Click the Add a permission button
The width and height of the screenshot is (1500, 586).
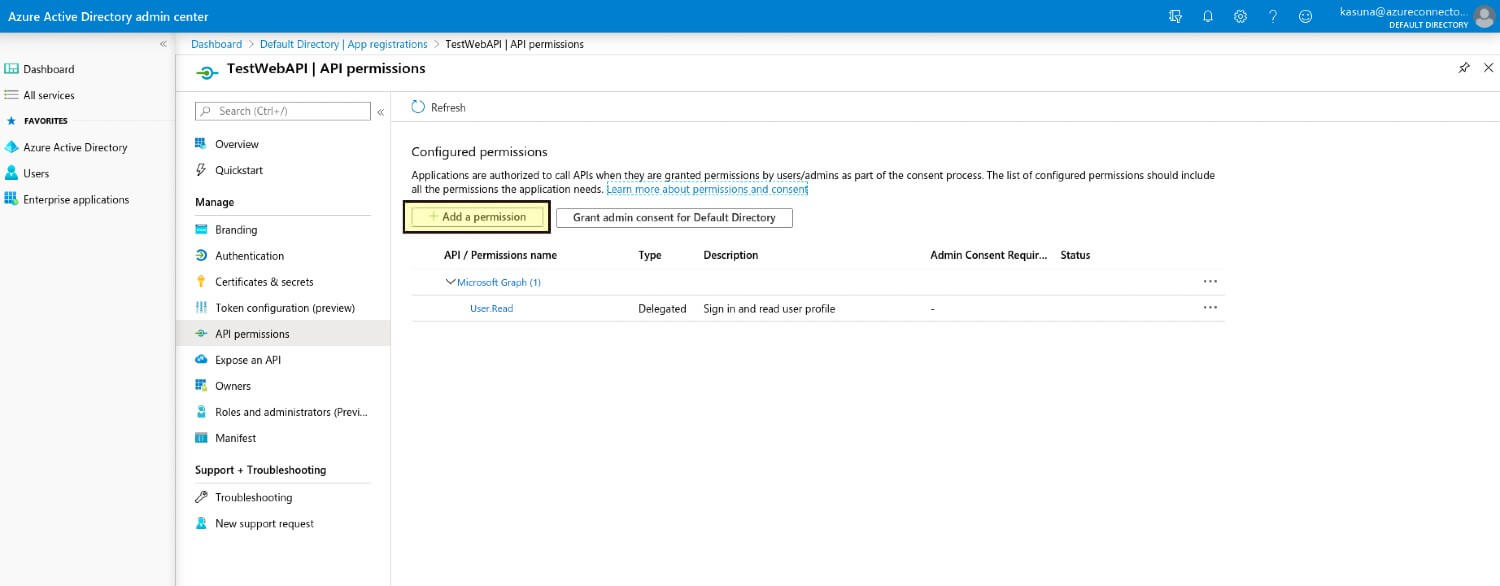[476, 216]
